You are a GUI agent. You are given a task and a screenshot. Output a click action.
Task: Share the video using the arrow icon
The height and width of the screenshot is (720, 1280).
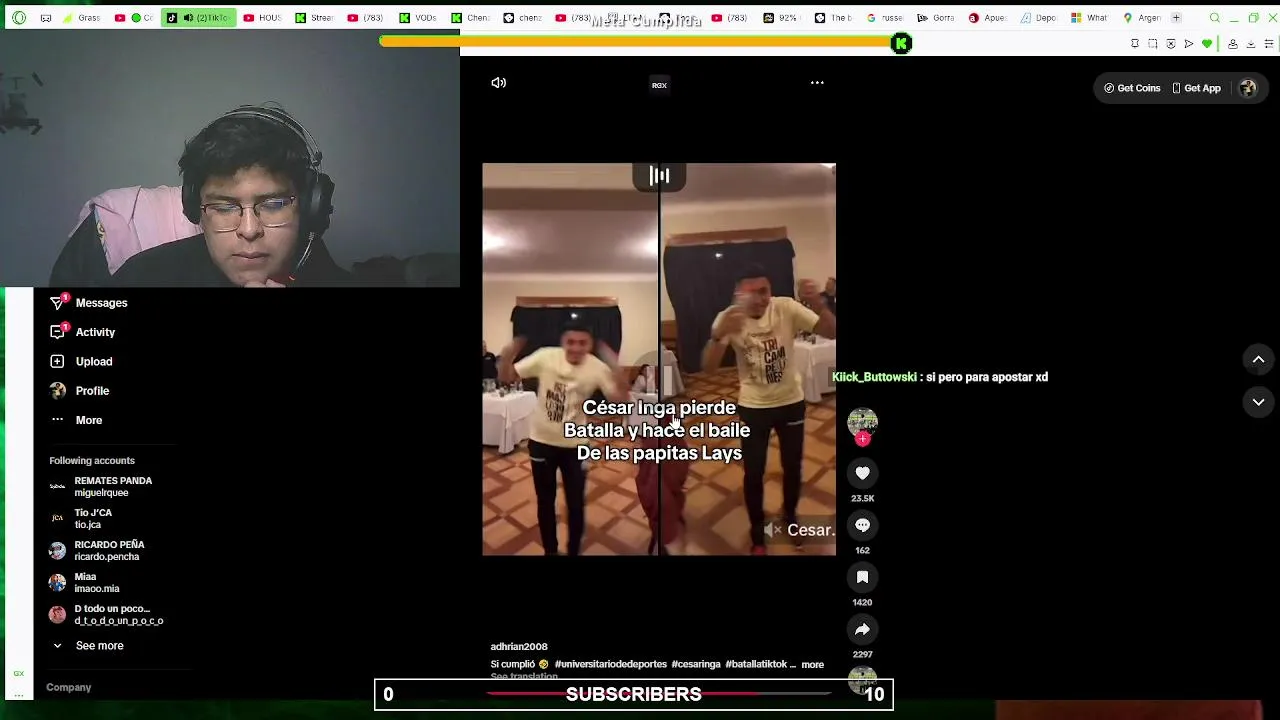coord(862,629)
